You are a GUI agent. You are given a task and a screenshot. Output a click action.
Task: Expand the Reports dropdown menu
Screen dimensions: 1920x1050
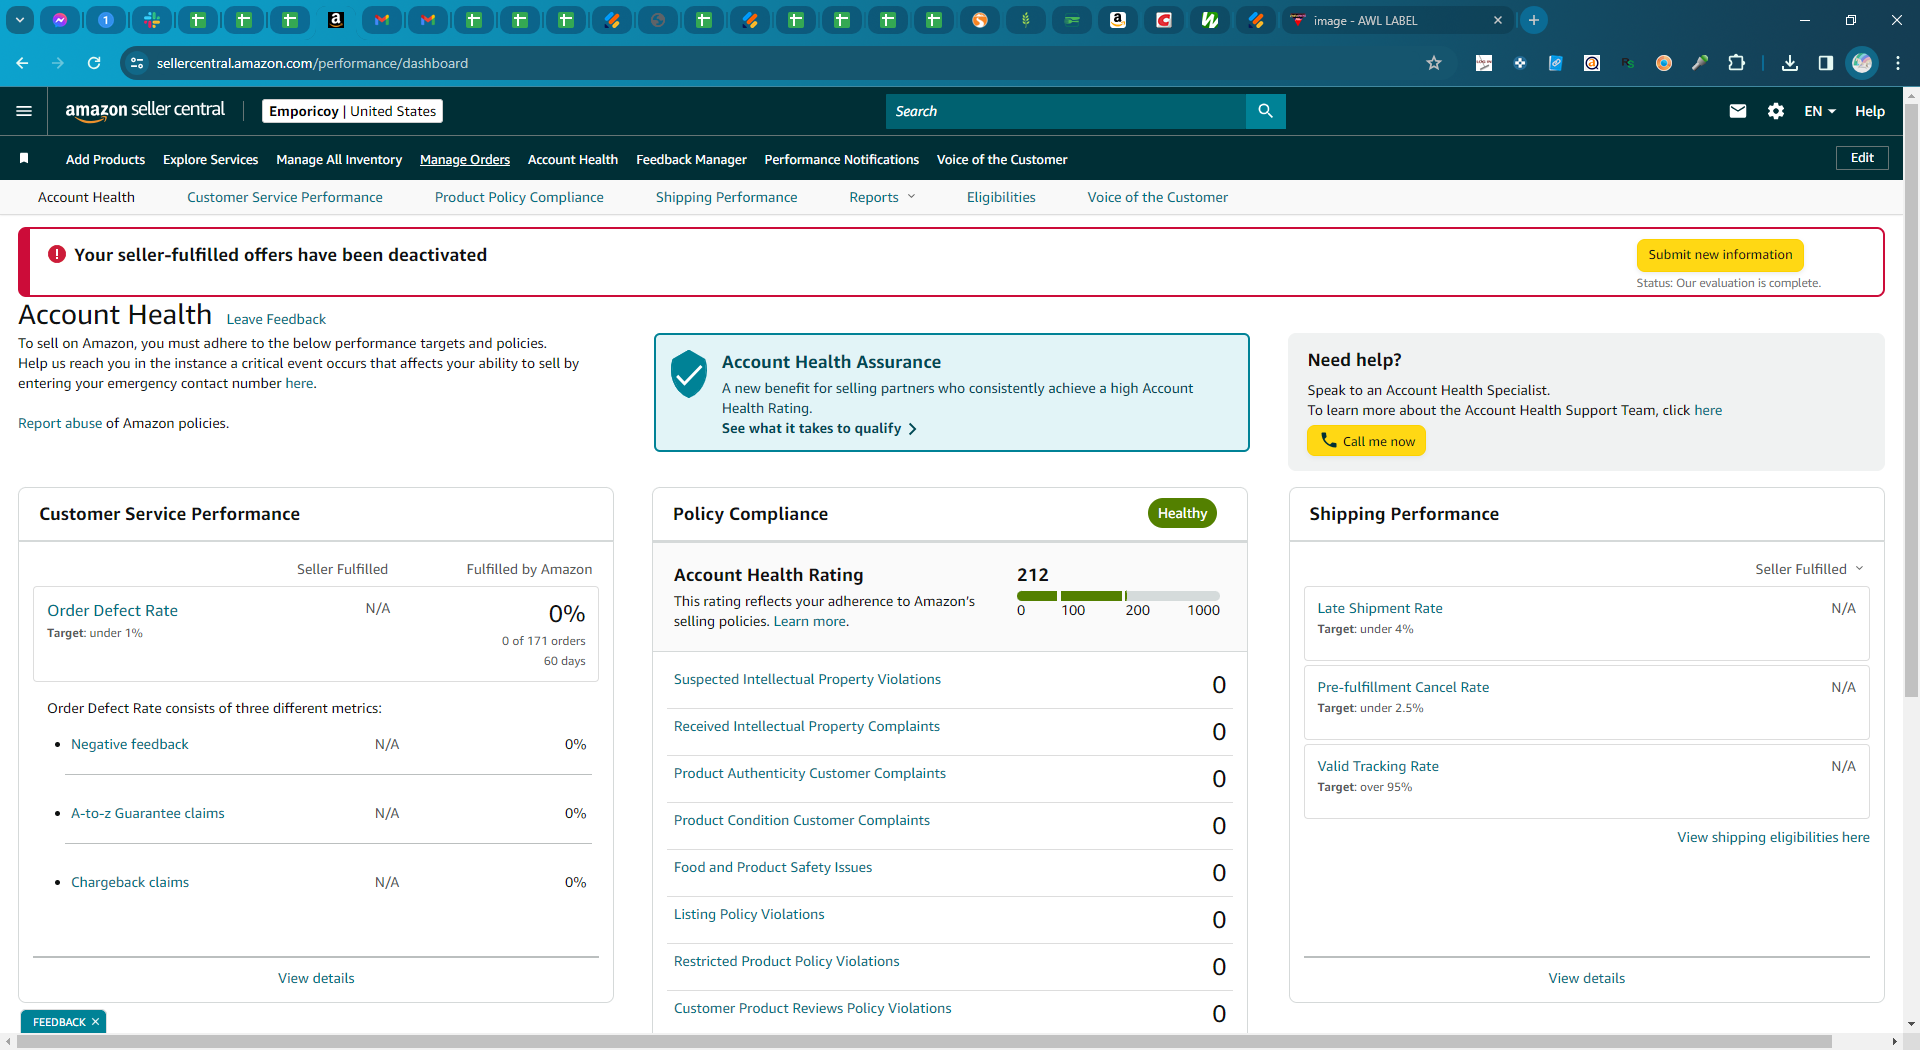click(882, 197)
